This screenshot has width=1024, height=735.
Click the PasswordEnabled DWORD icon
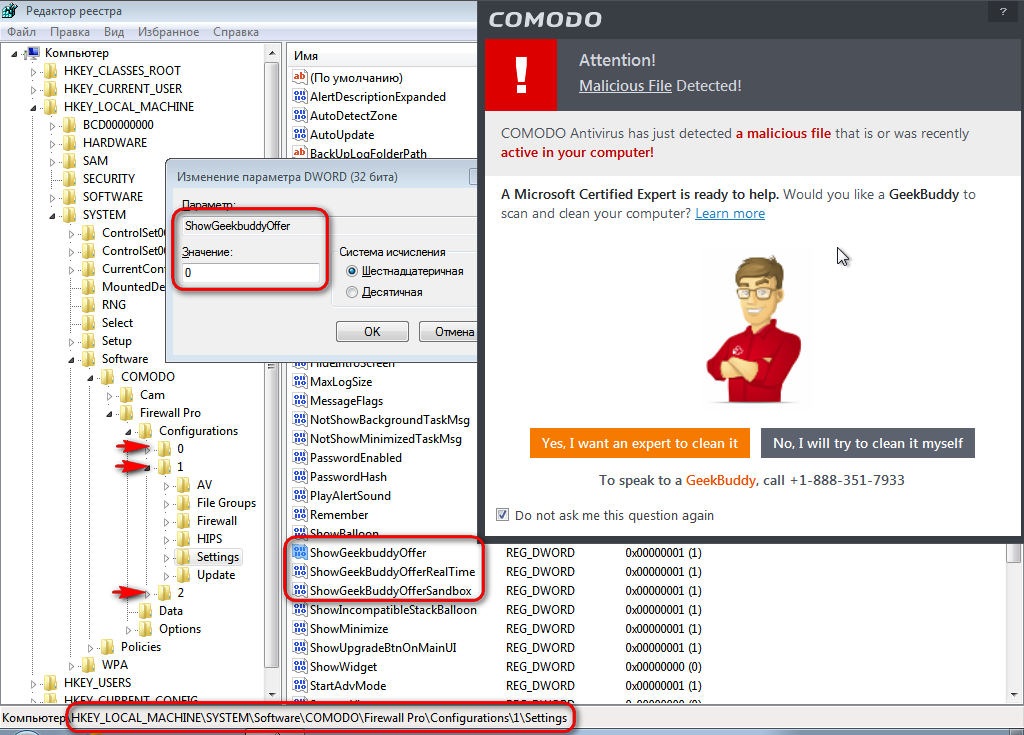point(300,457)
